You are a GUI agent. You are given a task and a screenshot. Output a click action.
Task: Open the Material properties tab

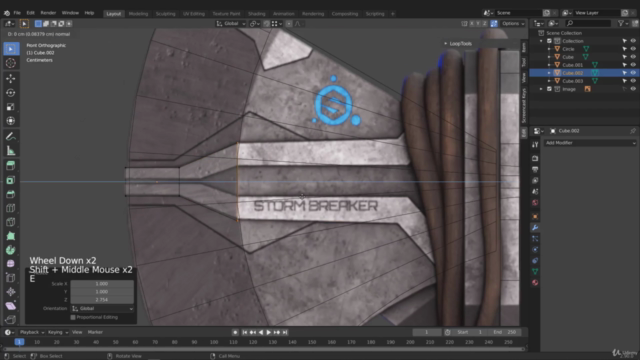pyautogui.click(x=535, y=282)
